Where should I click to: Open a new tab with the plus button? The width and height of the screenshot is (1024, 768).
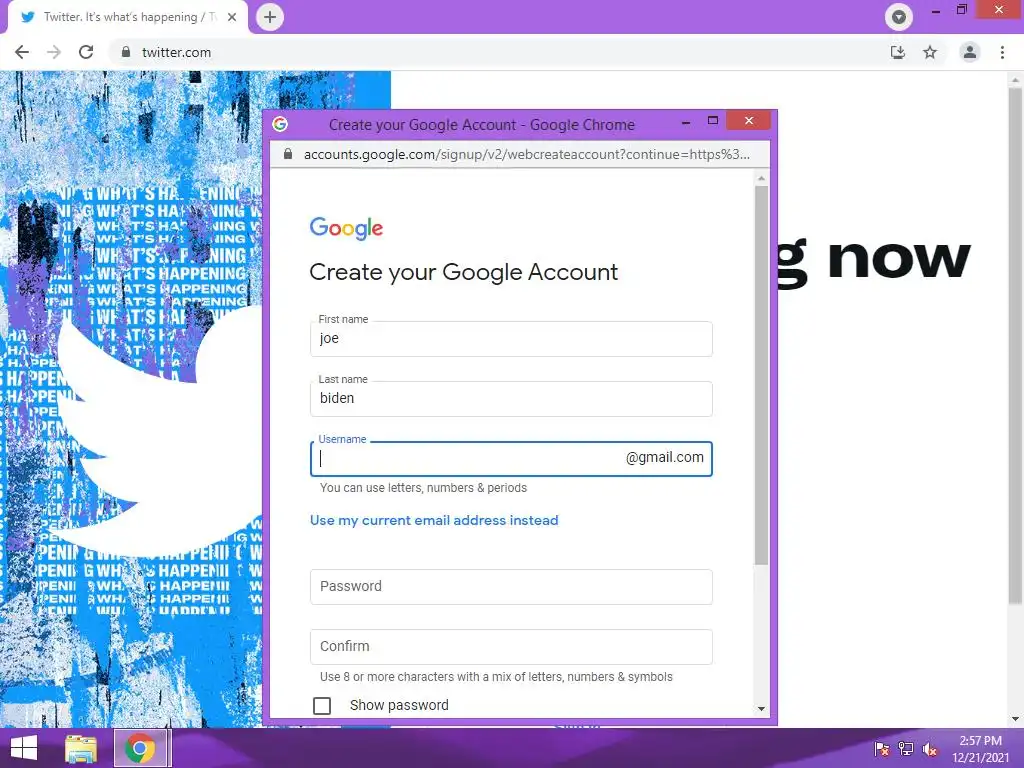pos(270,17)
